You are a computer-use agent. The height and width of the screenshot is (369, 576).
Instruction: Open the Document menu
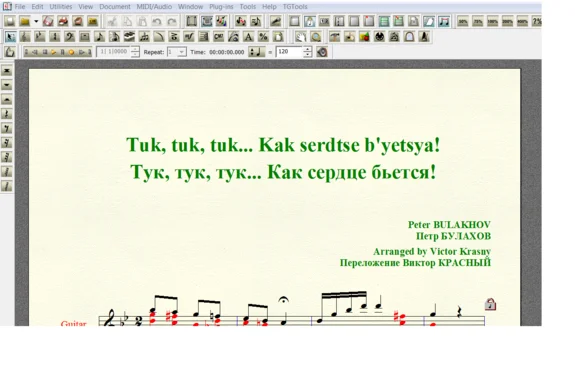[x=115, y=7]
